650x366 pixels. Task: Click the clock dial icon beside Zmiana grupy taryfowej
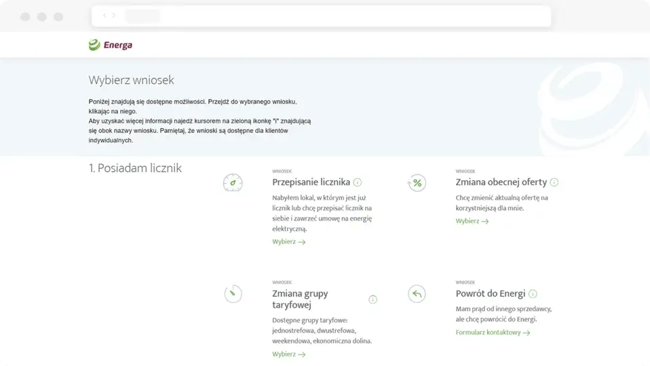[233, 294]
